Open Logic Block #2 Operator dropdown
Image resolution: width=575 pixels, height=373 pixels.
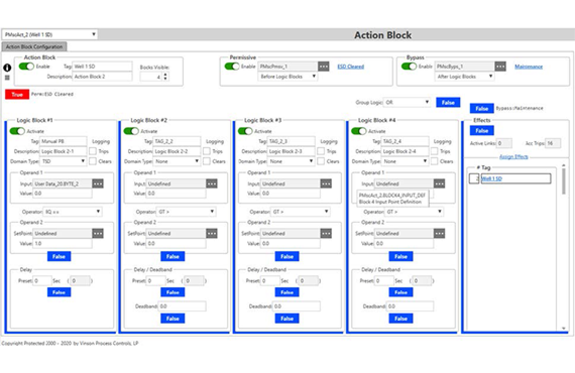tap(186, 212)
